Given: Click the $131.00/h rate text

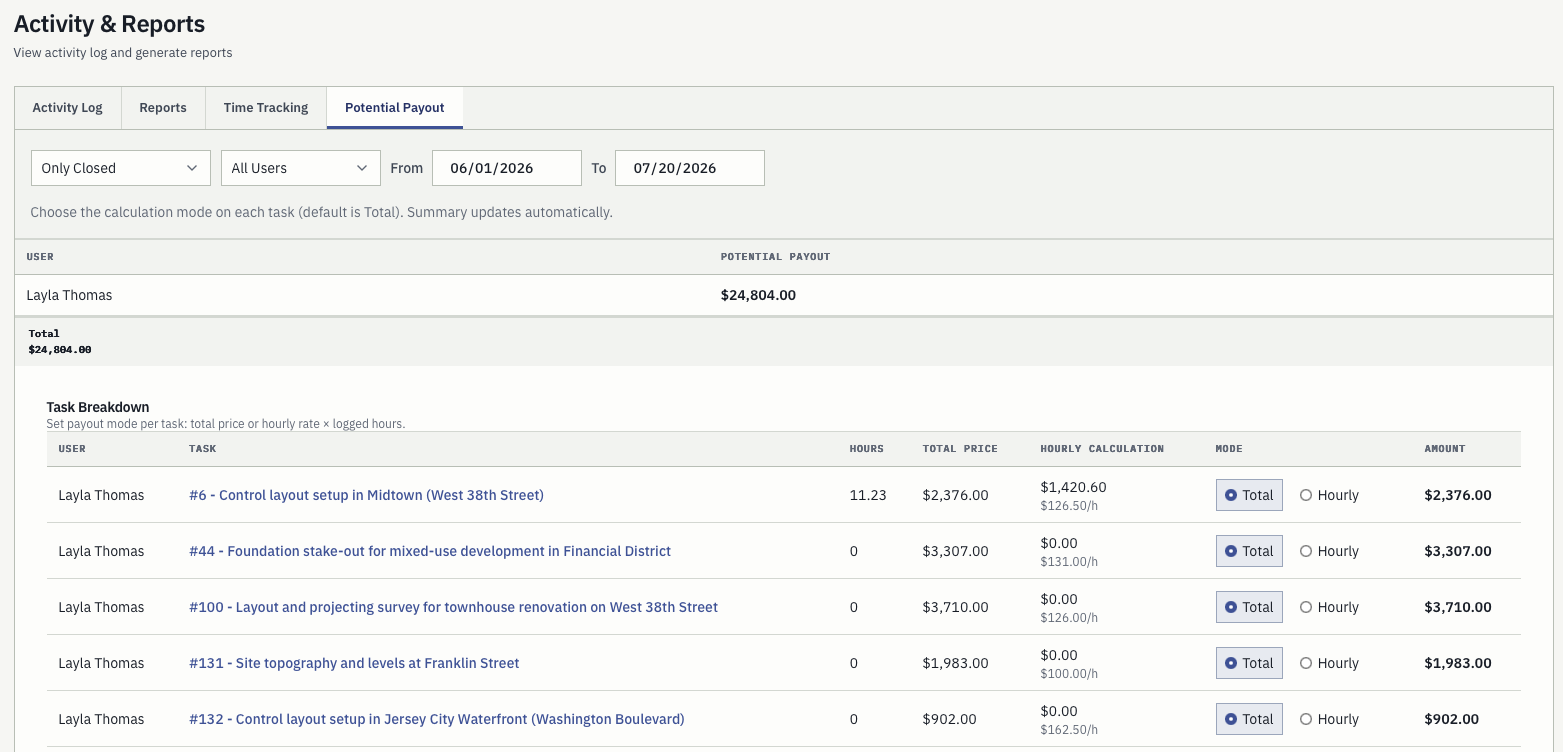Looking at the screenshot, I should pos(1069,561).
